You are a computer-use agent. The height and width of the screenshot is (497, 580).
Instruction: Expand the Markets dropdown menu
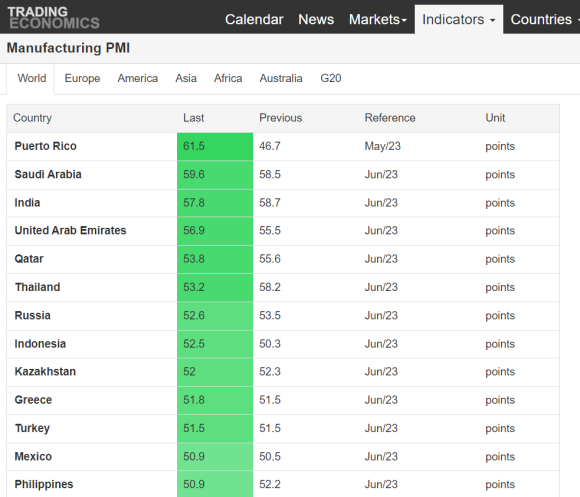pyautogui.click(x=378, y=19)
